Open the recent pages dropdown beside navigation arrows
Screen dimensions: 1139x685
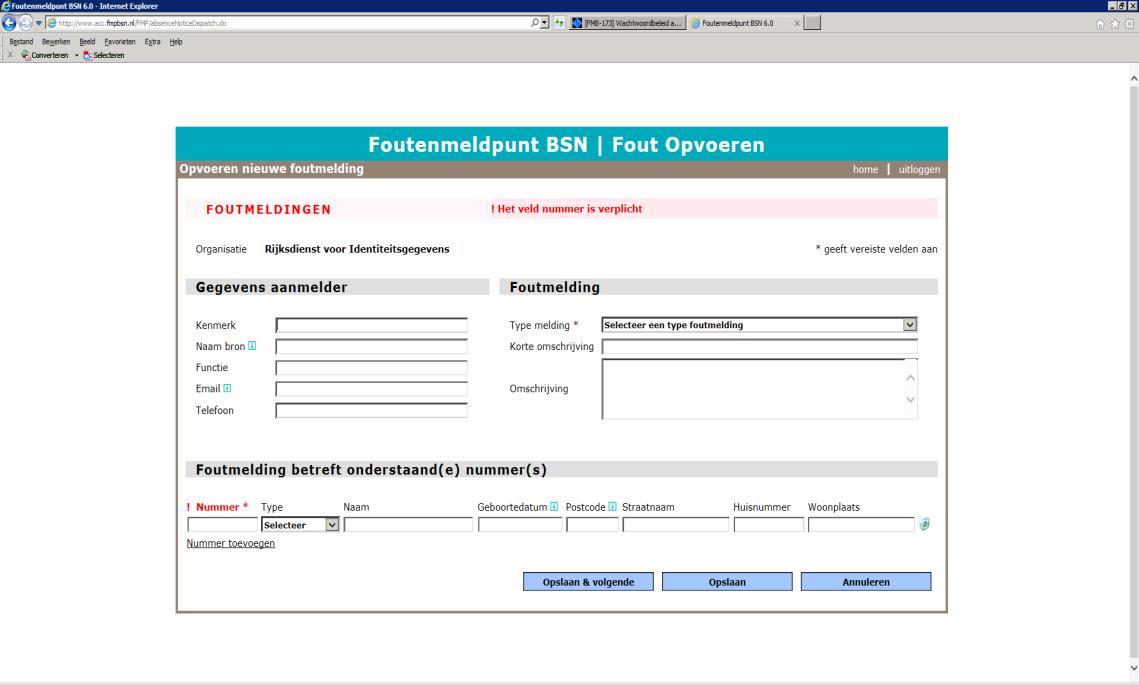tap(38, 23)
